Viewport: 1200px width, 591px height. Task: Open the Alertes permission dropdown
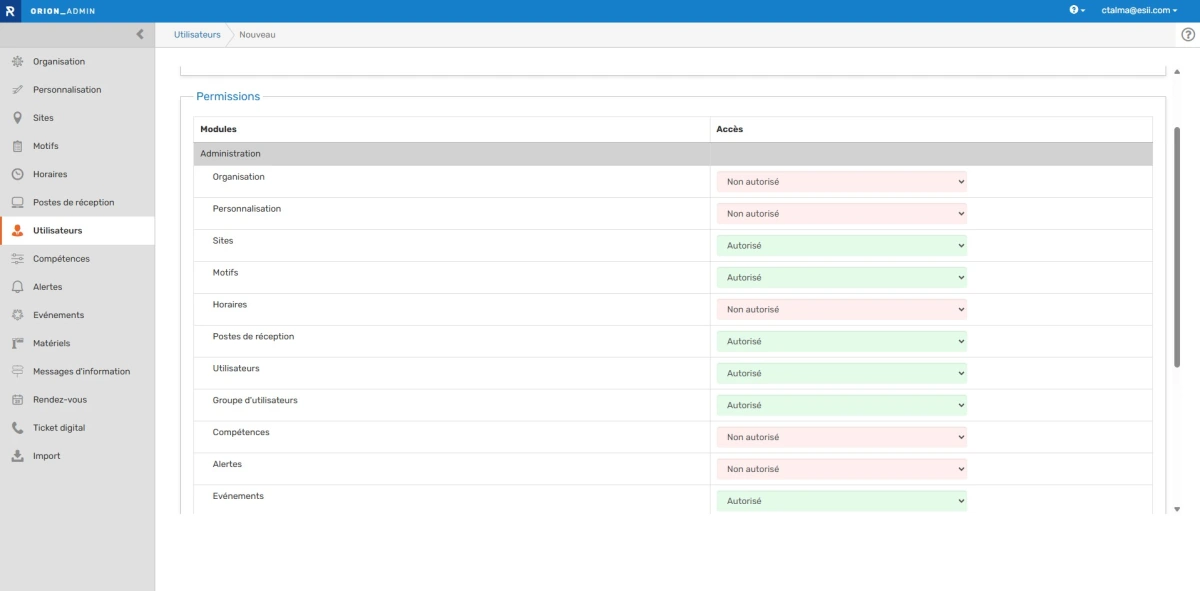[841, 469]
